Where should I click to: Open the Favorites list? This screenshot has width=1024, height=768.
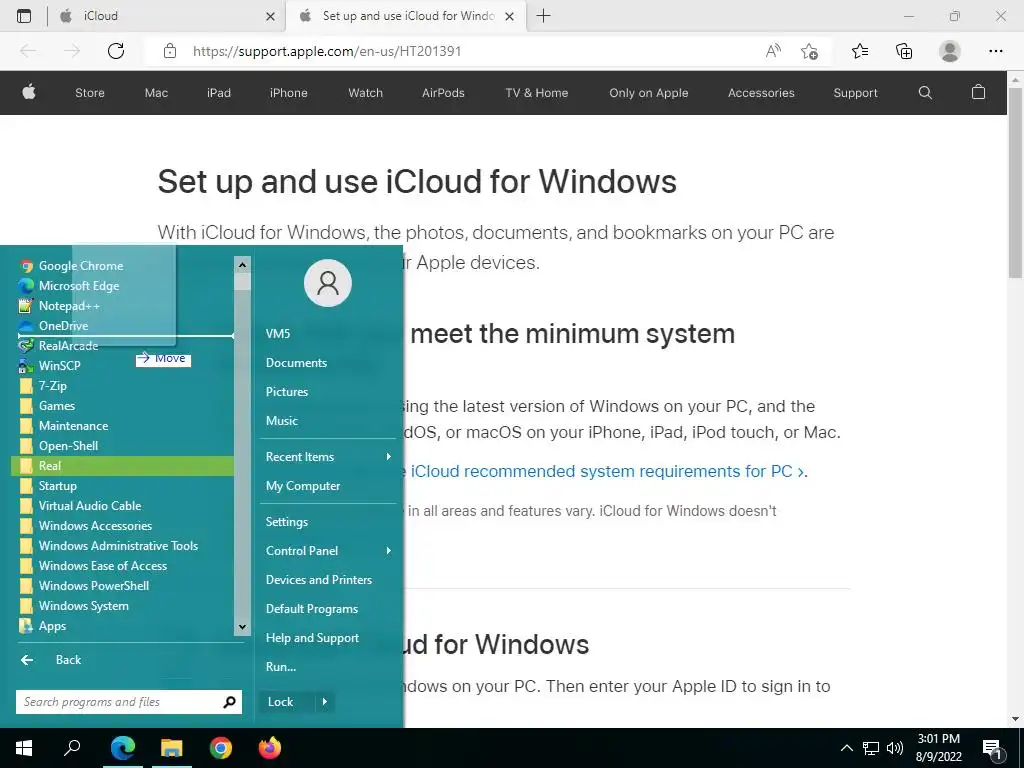860,51
